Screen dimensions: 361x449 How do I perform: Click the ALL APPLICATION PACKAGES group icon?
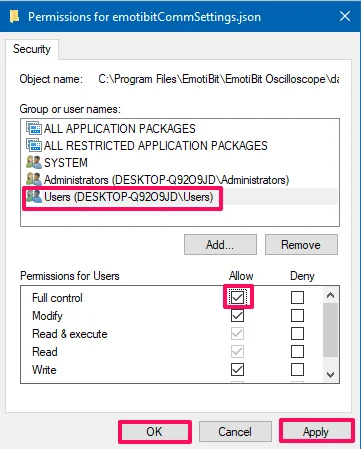pos(34,128)
